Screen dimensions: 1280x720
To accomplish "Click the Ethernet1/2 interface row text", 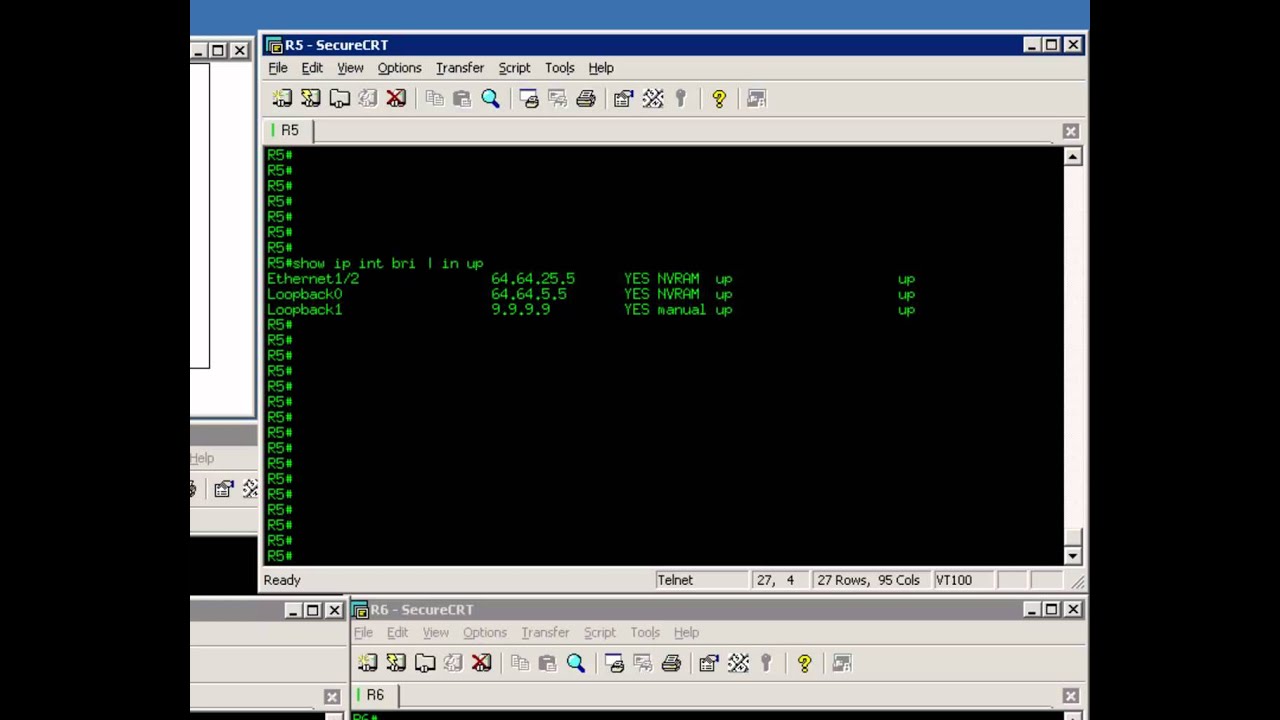I will click(x=591, y=279).
